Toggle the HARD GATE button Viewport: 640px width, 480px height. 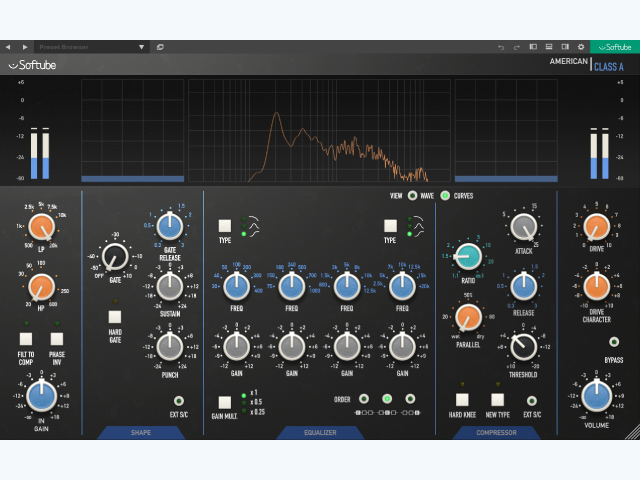[x=115, y=317]
